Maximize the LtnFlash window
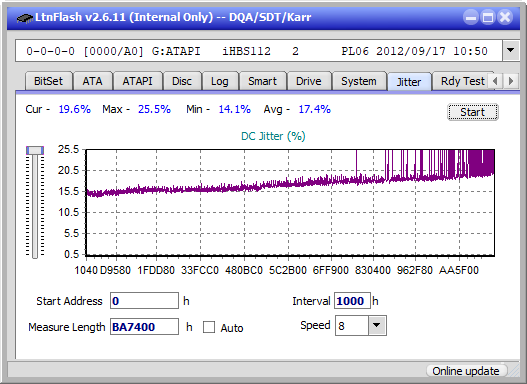The width and height of the screenshot is (527, 384). pos(488,17)
